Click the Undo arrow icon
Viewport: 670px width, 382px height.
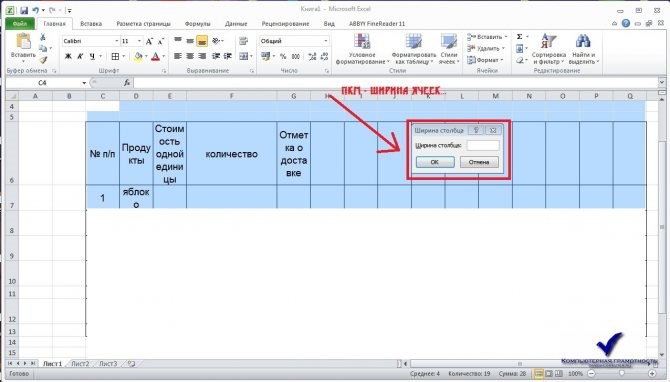[35, 10]
